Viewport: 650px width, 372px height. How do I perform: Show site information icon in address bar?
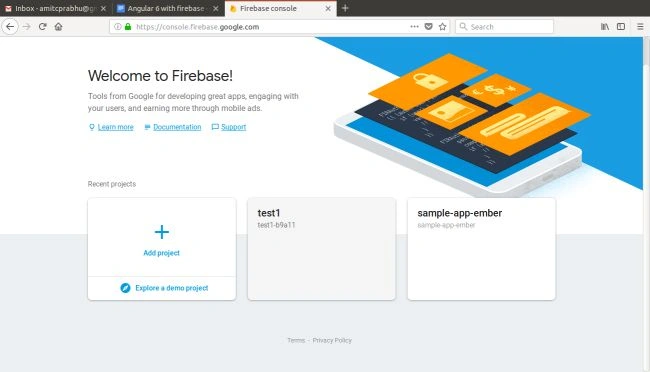coord(118,27)
